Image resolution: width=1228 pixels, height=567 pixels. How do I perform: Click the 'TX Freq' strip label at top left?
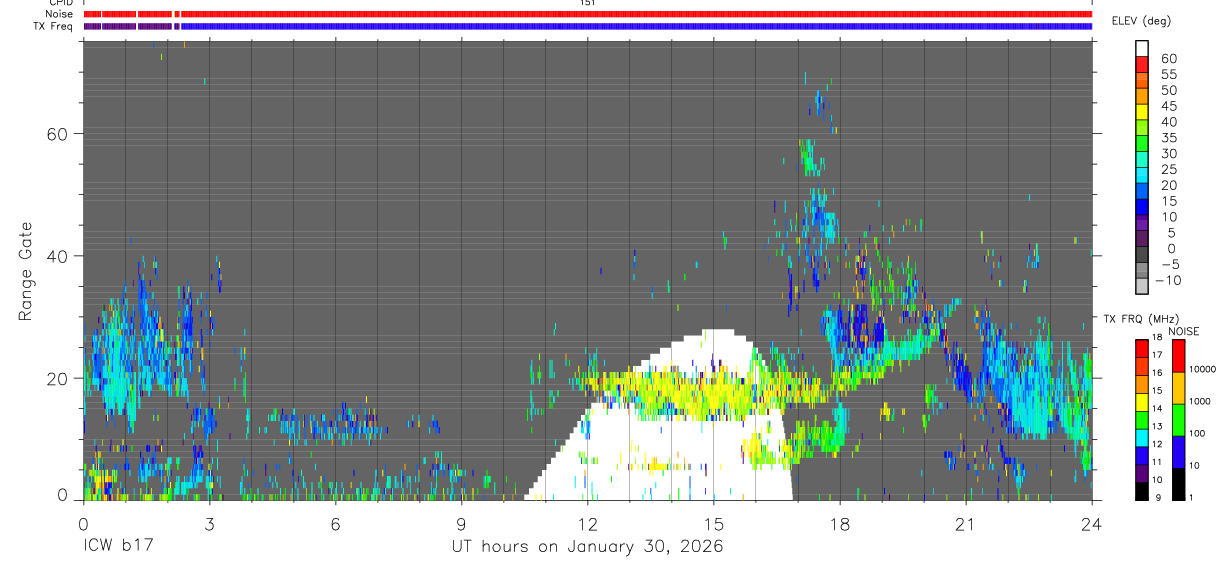click(53, 26)
